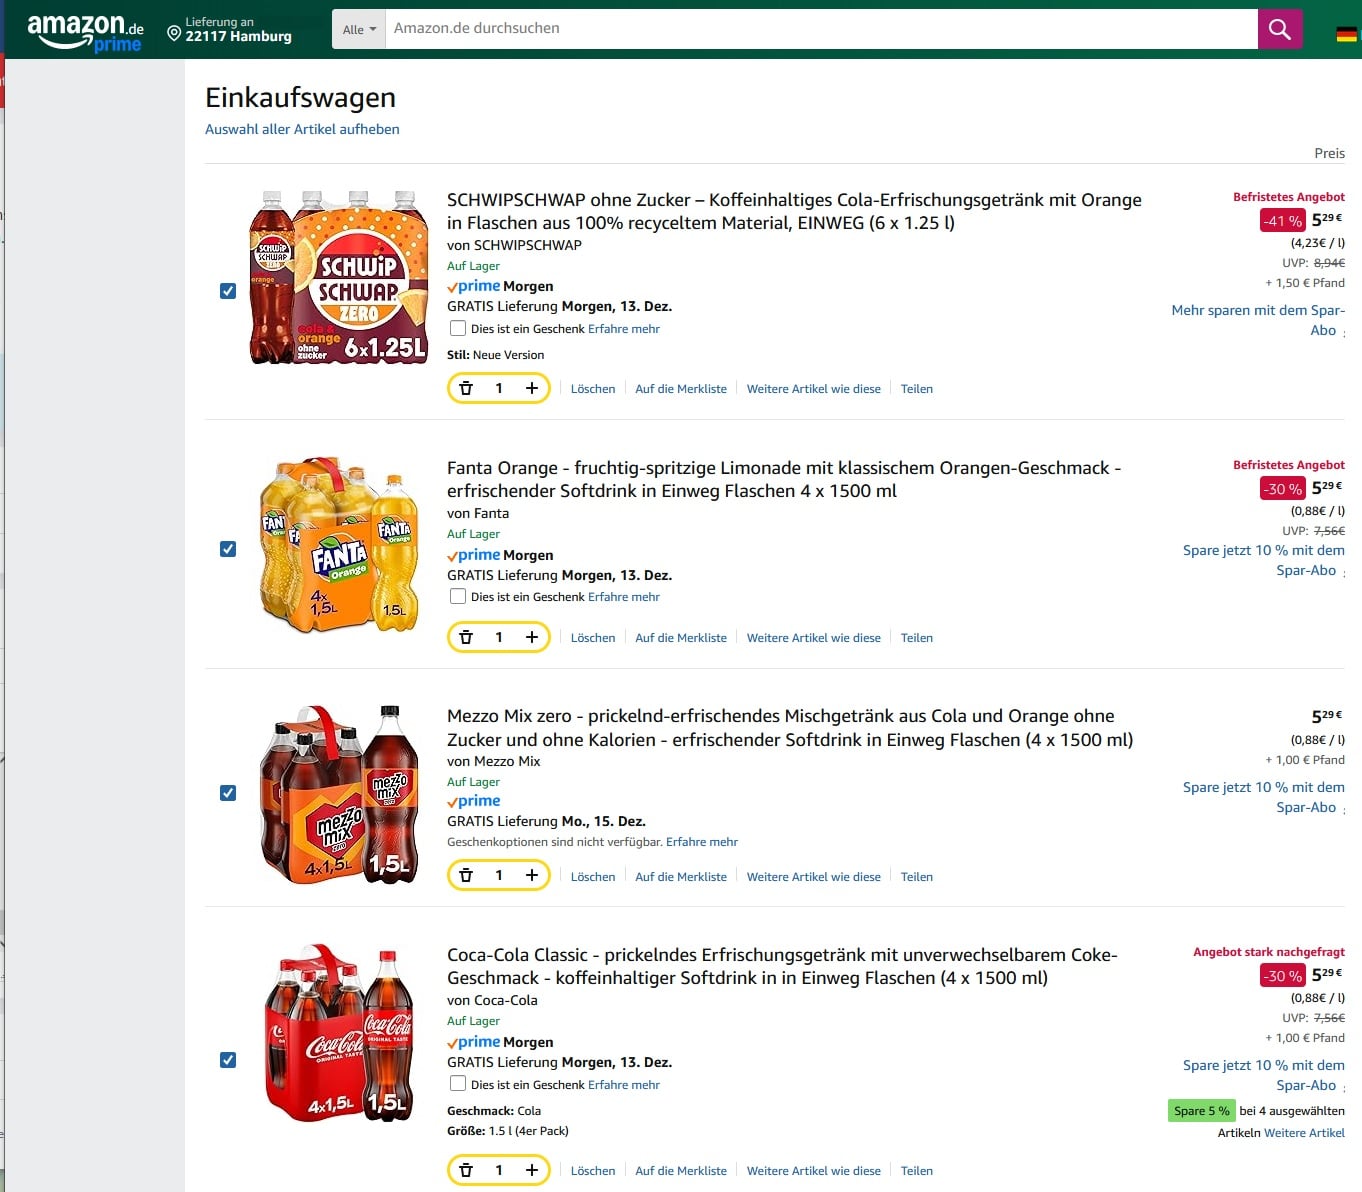Click trash icon for SchwipSchwap quantity
This screenshot has height=1192, width=1362.
(x=466, y=388)
